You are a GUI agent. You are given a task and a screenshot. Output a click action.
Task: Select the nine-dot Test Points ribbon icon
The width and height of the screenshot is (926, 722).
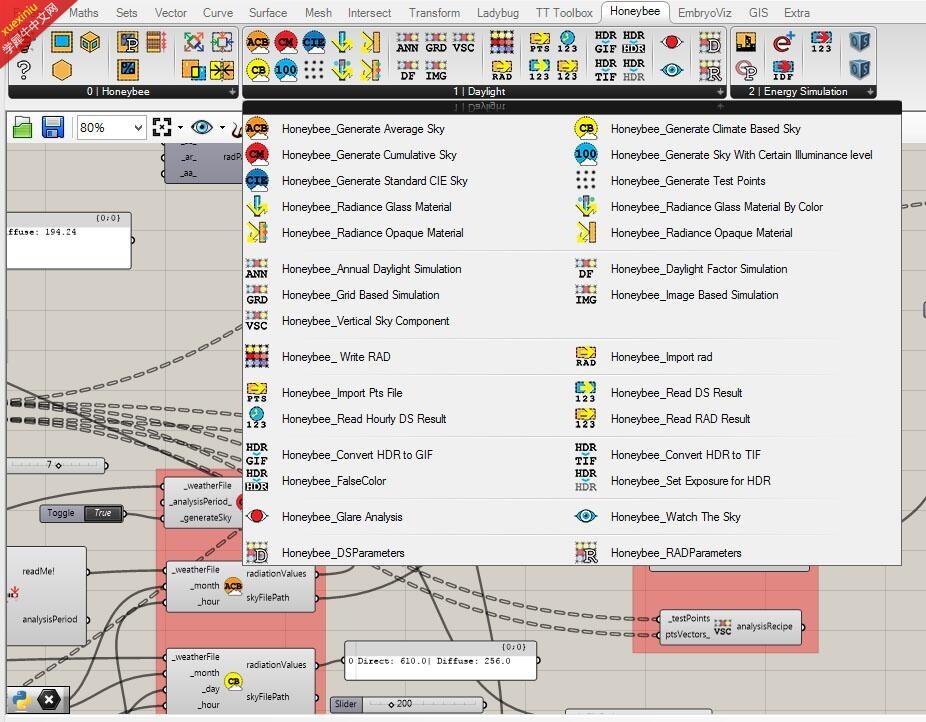coord(314,70)
